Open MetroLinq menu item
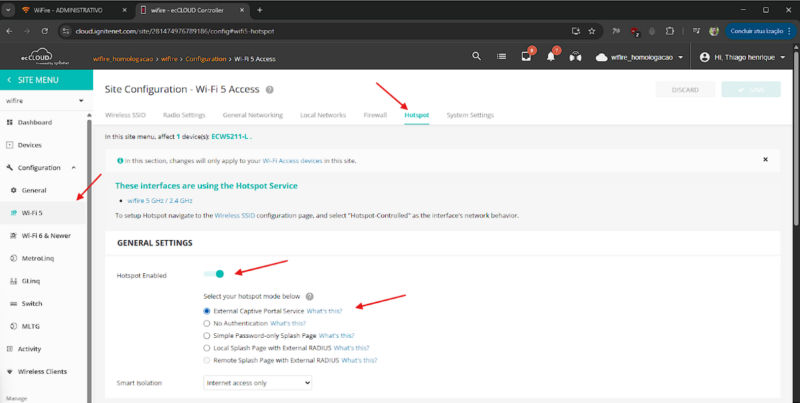 coord(37,258)
